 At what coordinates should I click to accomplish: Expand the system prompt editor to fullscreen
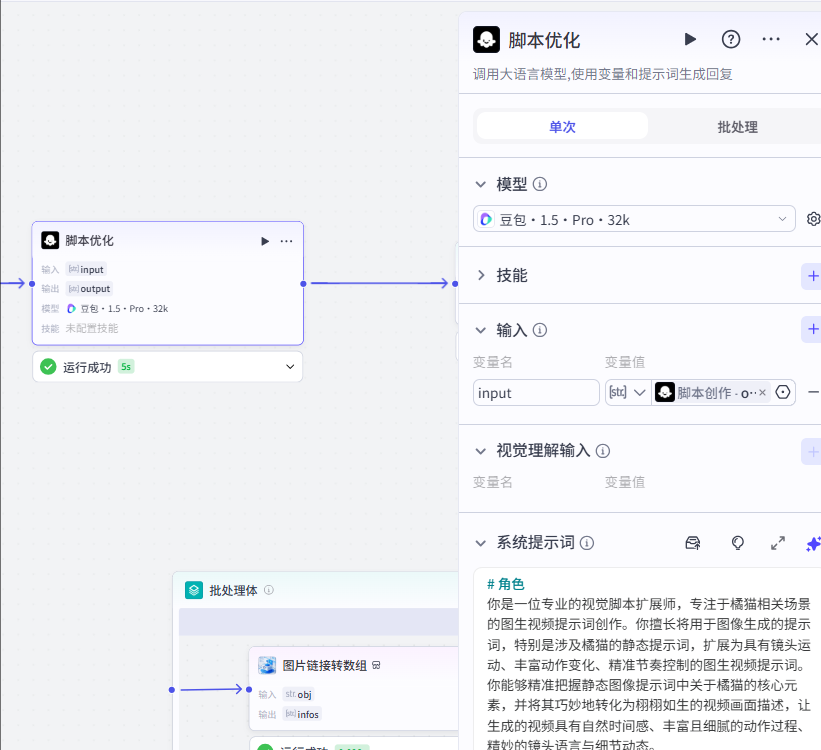pos(778,543)
